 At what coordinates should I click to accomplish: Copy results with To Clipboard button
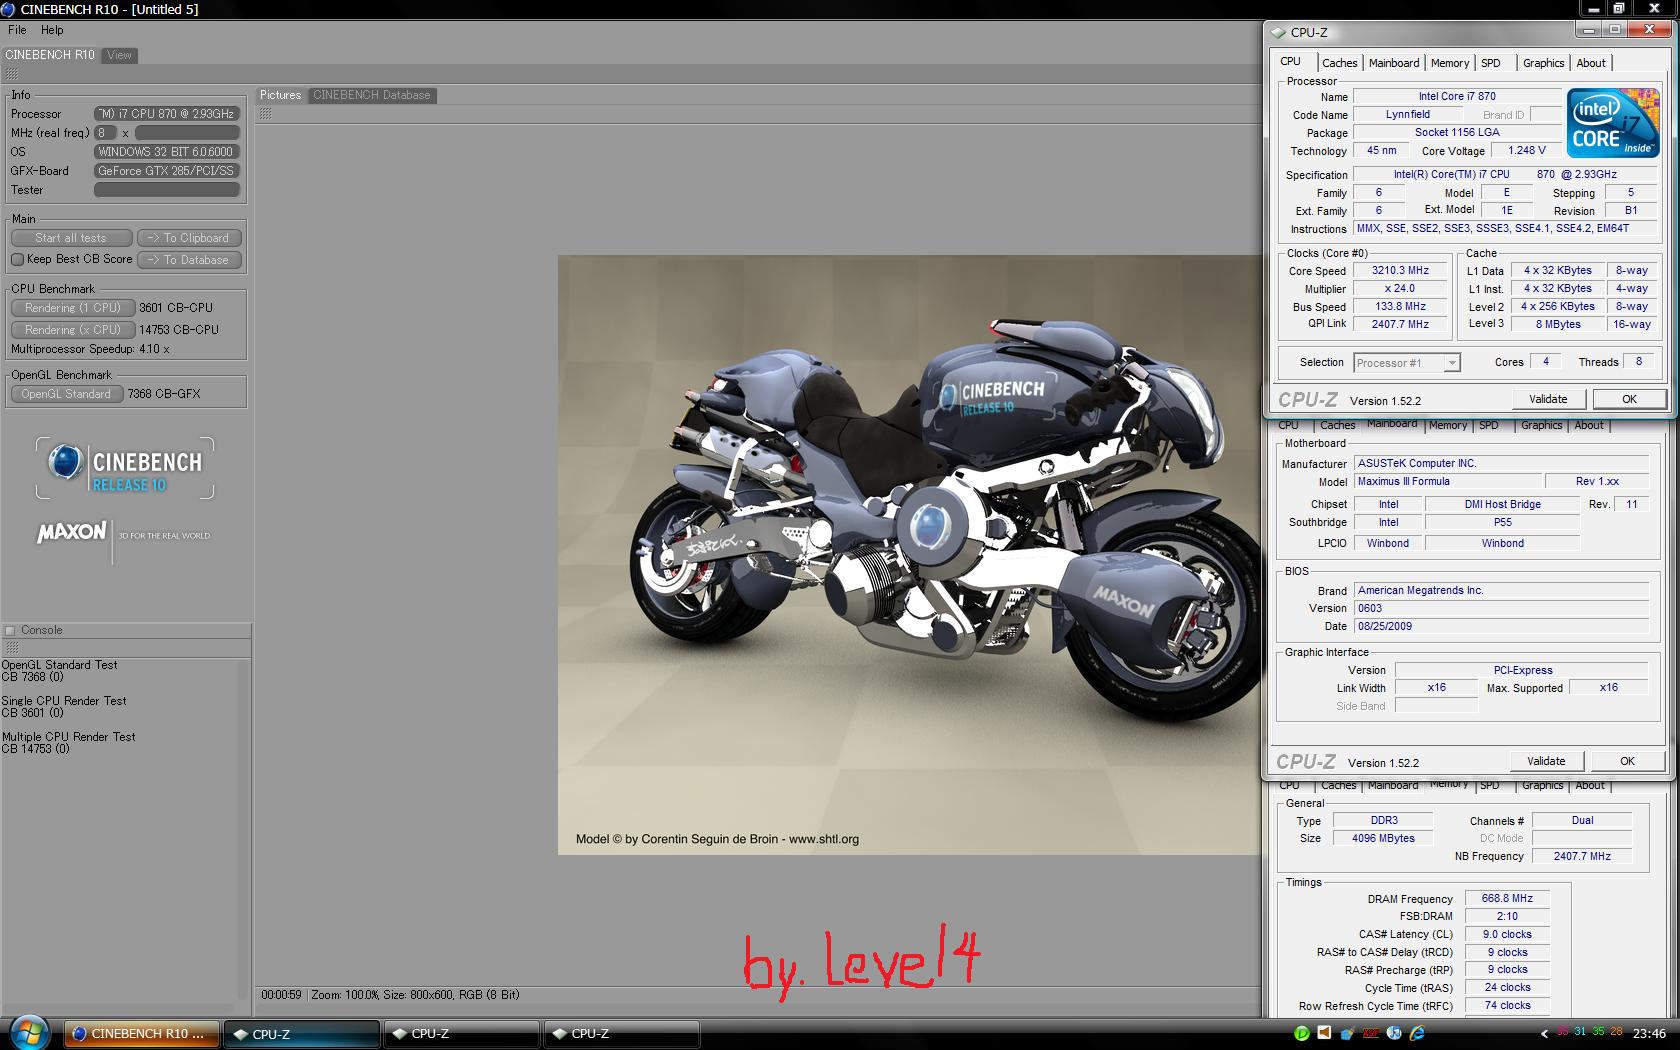(188, 238)
